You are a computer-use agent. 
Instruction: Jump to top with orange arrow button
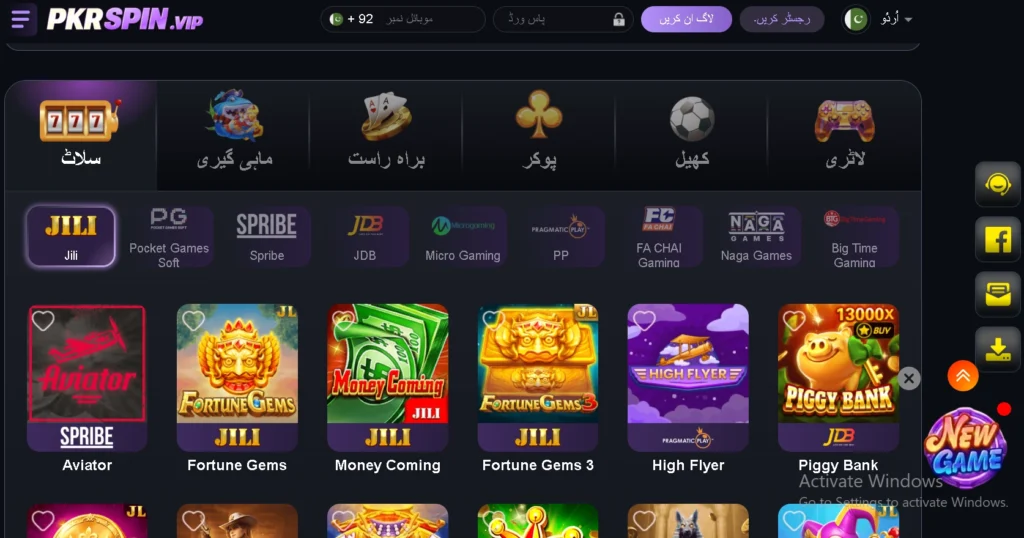963,375
